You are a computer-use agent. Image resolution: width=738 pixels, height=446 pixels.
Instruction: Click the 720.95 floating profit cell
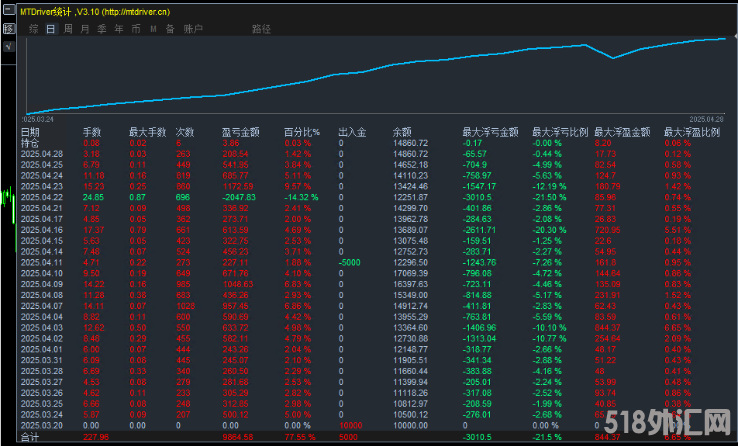click(x=608, y=230)
